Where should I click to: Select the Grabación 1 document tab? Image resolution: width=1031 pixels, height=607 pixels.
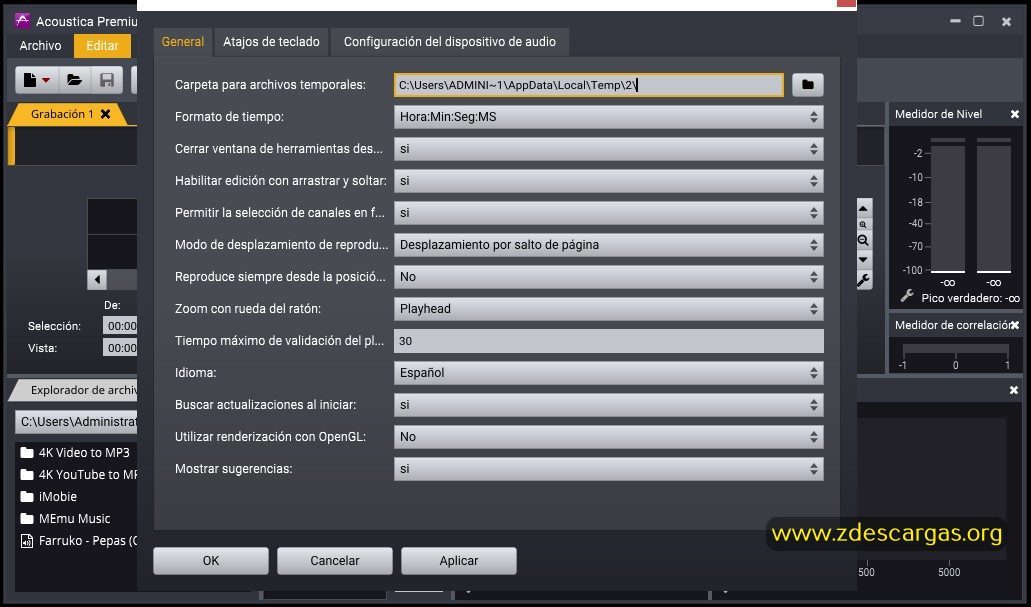(x=62, y=114)
